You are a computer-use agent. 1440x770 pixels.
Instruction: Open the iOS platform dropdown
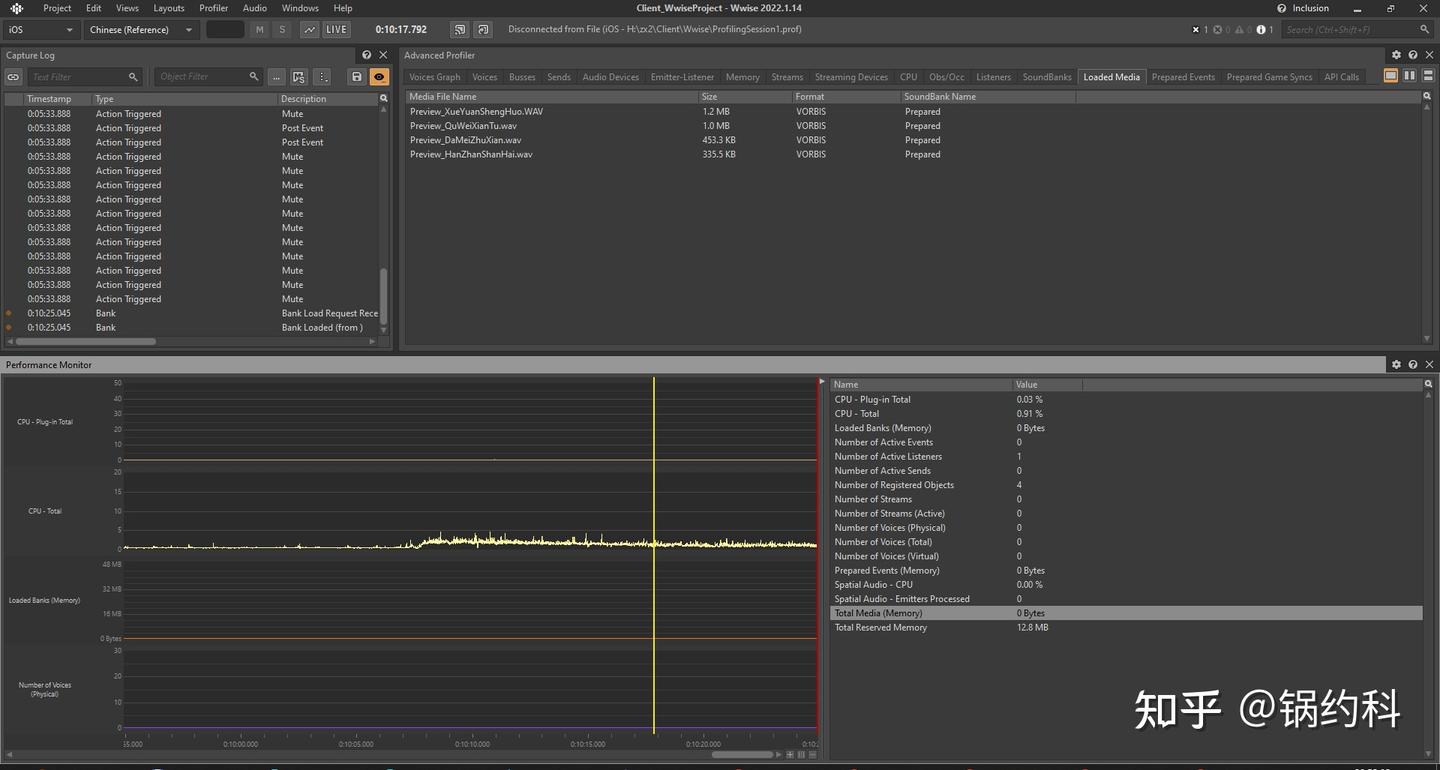point(38,29)
